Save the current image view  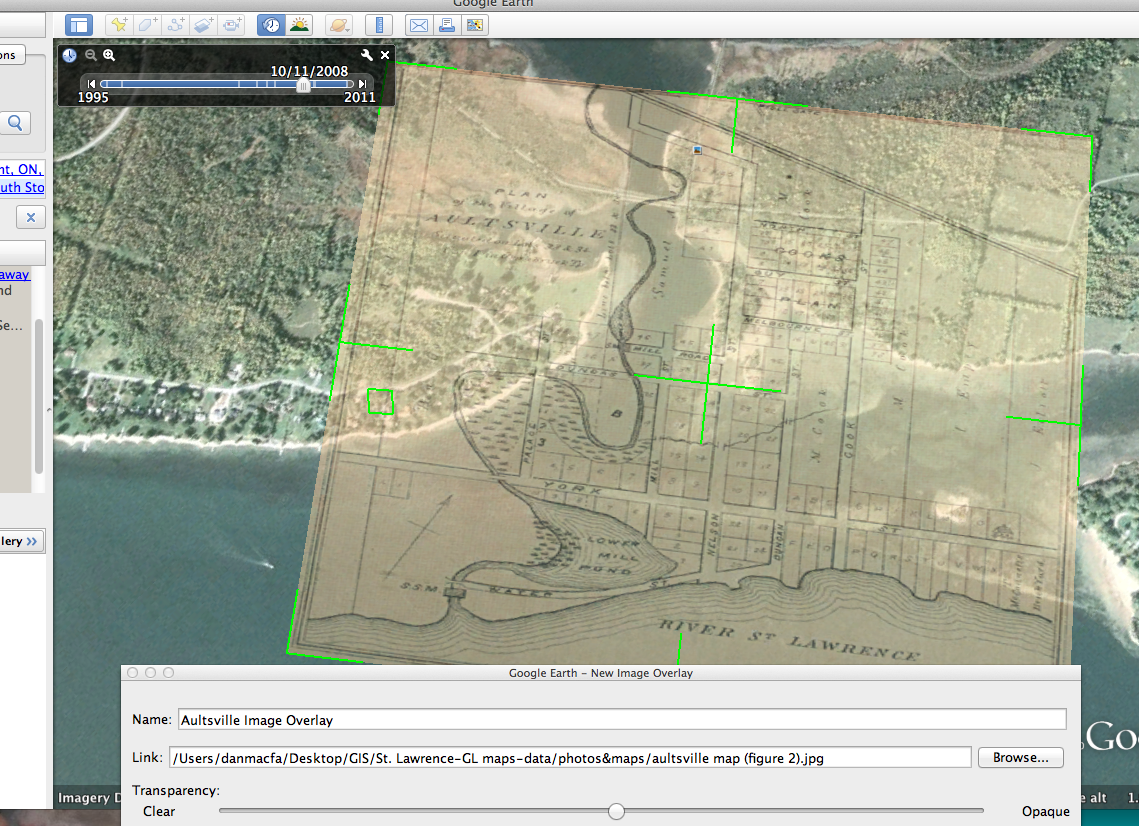tap(474, 24)
